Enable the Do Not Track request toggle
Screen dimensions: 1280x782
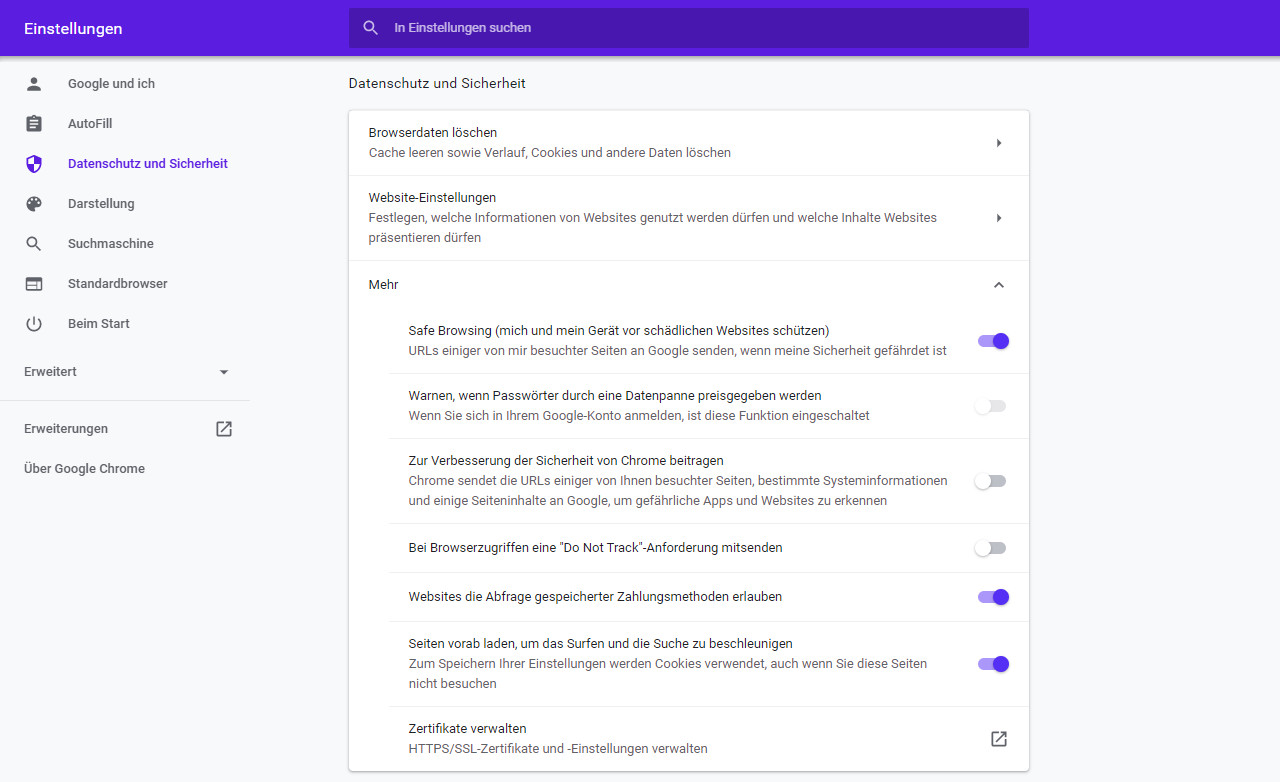[990, 548]
